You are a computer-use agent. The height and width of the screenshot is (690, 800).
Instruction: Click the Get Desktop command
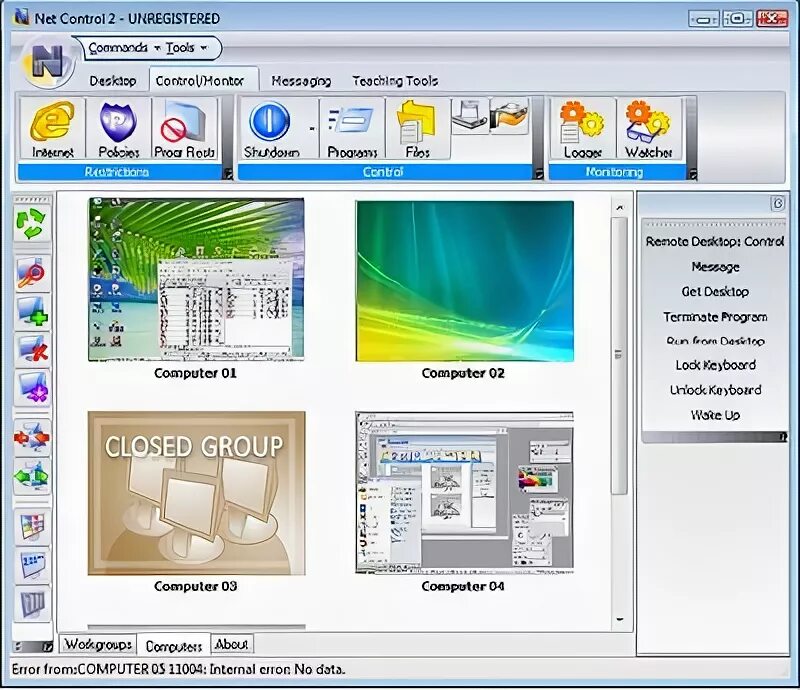tap(715, 291)
